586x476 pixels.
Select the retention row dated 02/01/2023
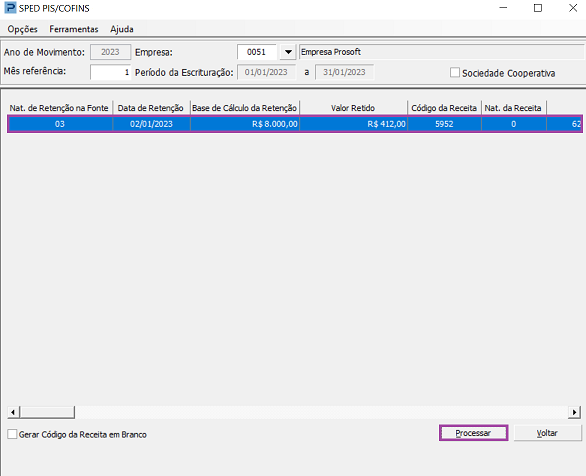[x=294, y=124]
